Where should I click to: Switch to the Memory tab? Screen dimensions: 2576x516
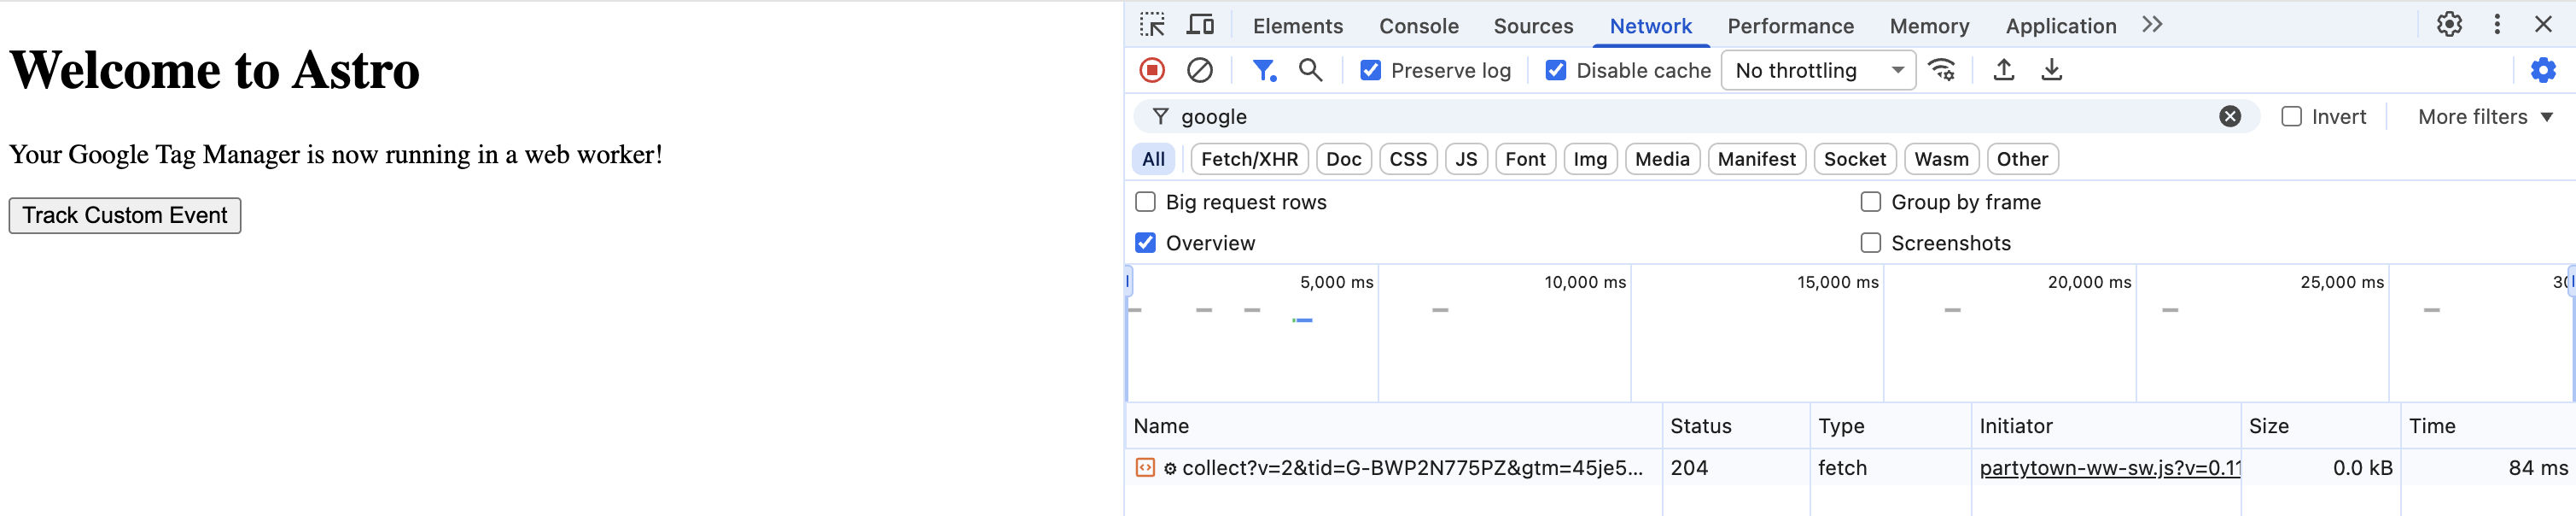pyautogui.click(x=1929, y=26)
